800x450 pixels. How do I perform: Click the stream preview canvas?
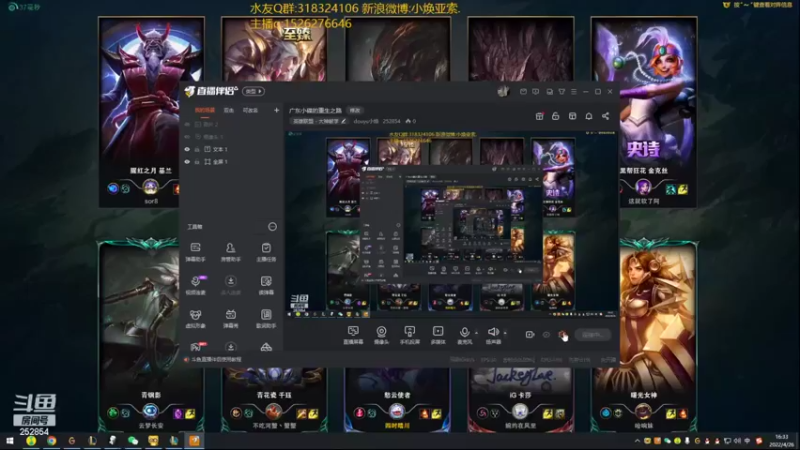451,224
